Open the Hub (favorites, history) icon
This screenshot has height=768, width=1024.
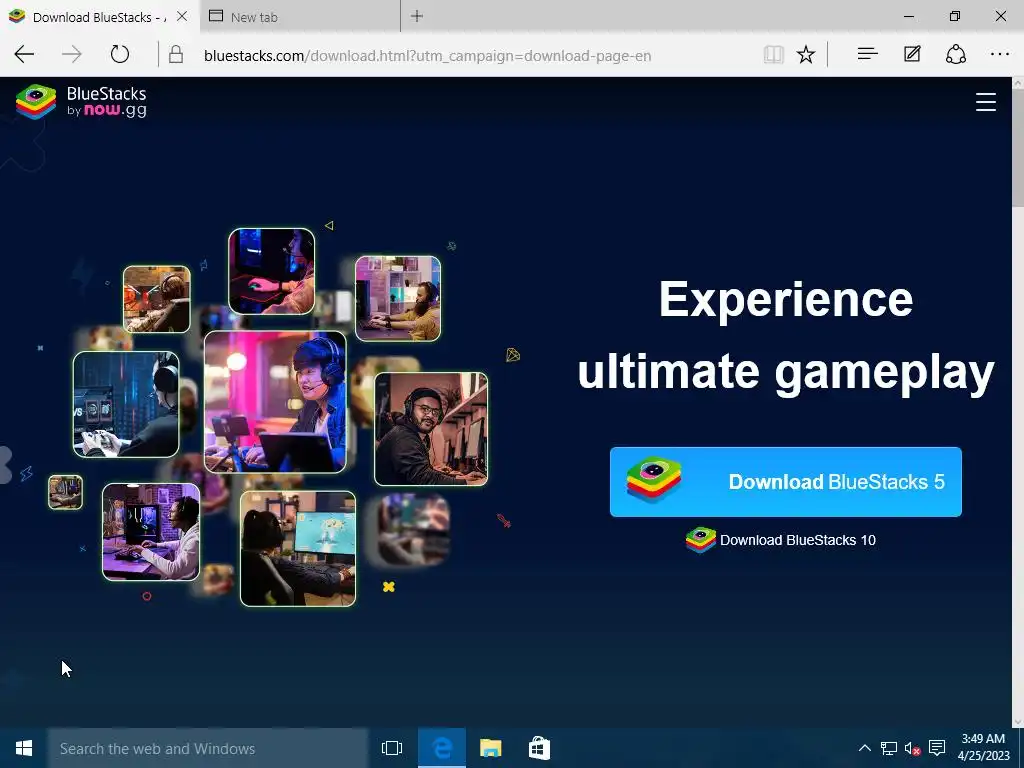(867, 54)
